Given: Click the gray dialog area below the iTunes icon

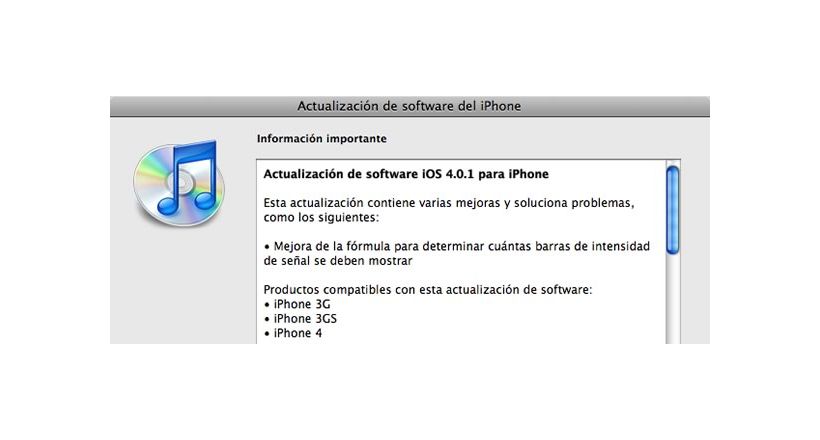Looking at the screenshot, I should (x=179, y=287).
